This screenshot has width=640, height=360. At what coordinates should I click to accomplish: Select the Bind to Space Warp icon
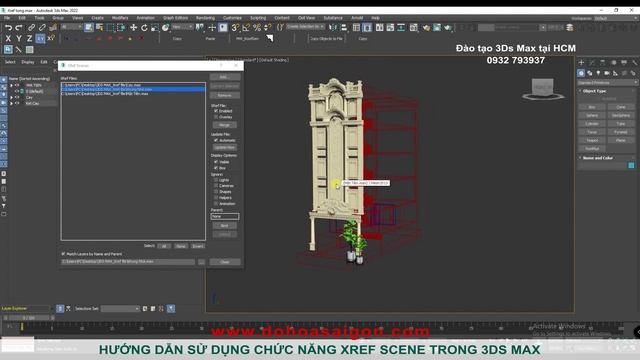point(53,28)
